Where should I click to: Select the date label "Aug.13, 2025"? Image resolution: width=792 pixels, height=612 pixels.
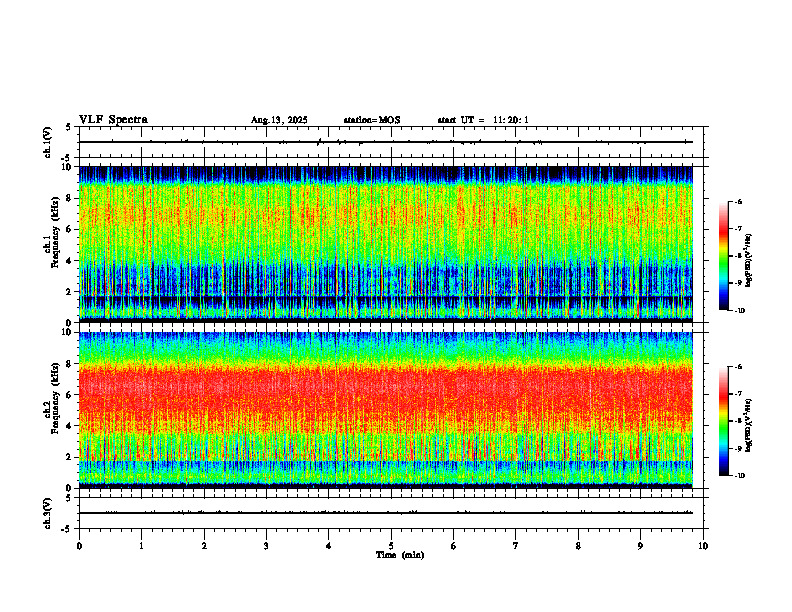click(279, 120)
